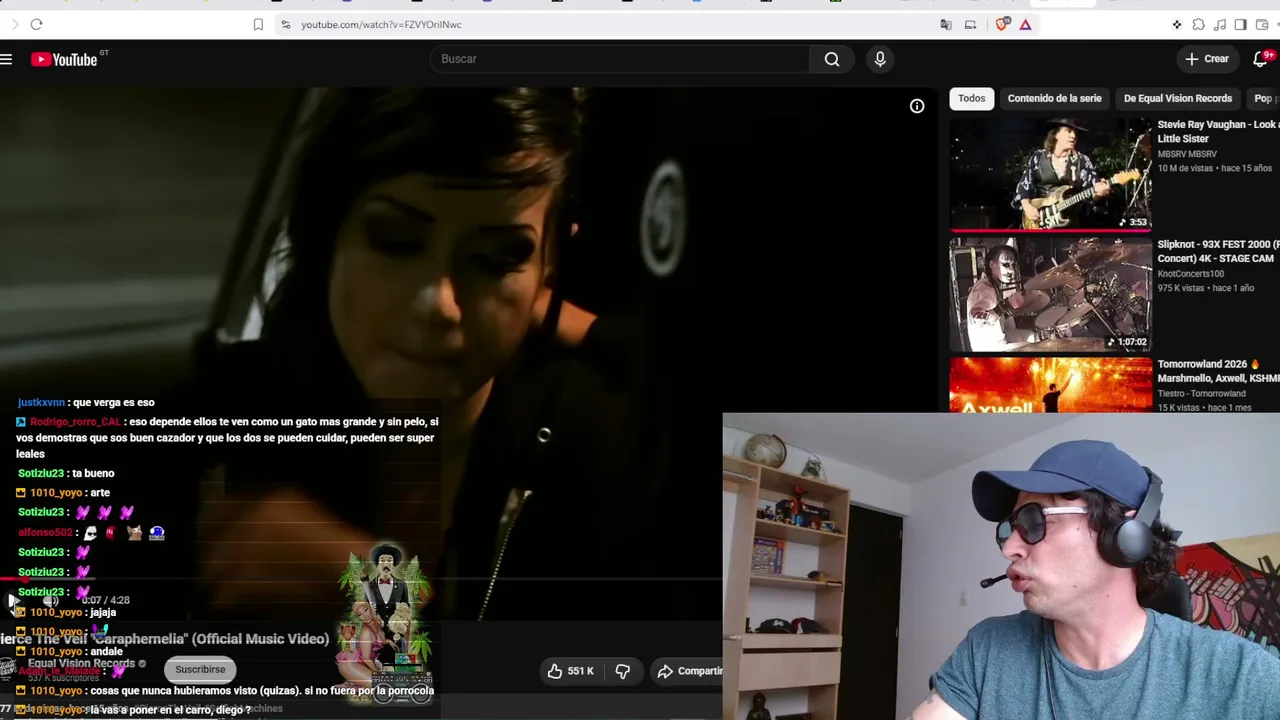Click the 551 K like count
The image size is (1280, 720).
click(x=581, y=671)
